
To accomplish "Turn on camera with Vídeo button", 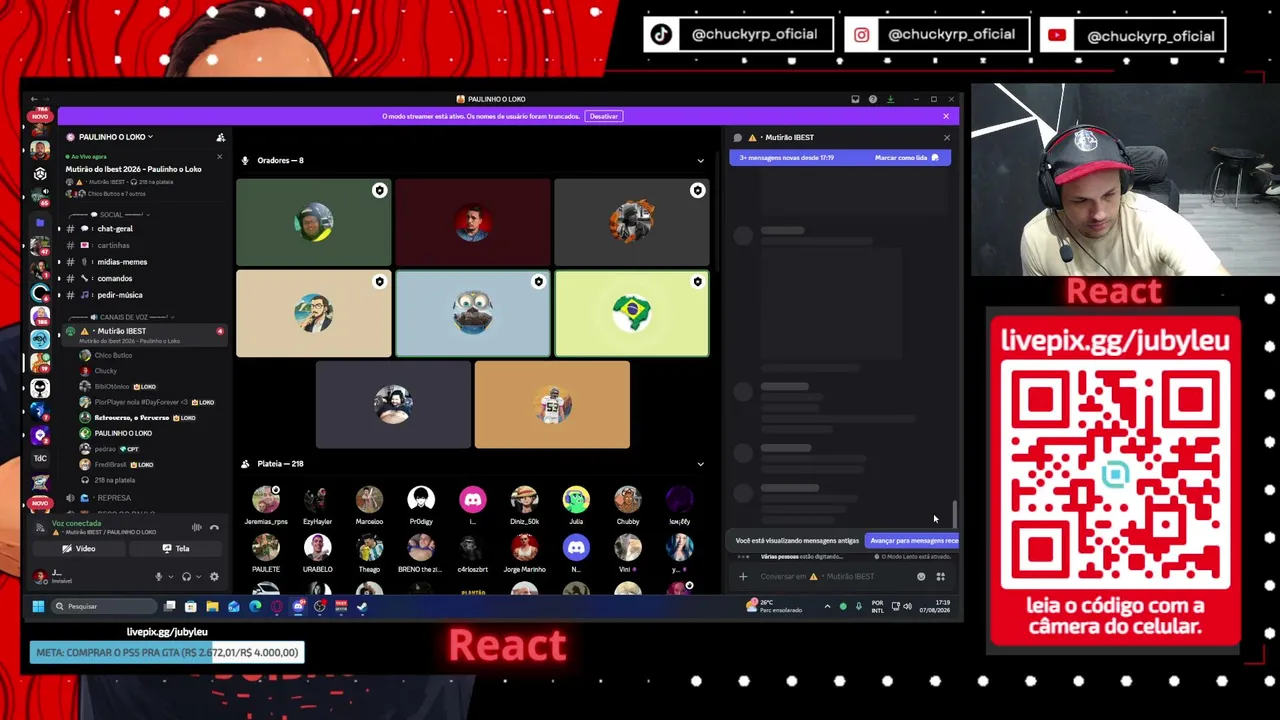I will click(x=79, y=548).
